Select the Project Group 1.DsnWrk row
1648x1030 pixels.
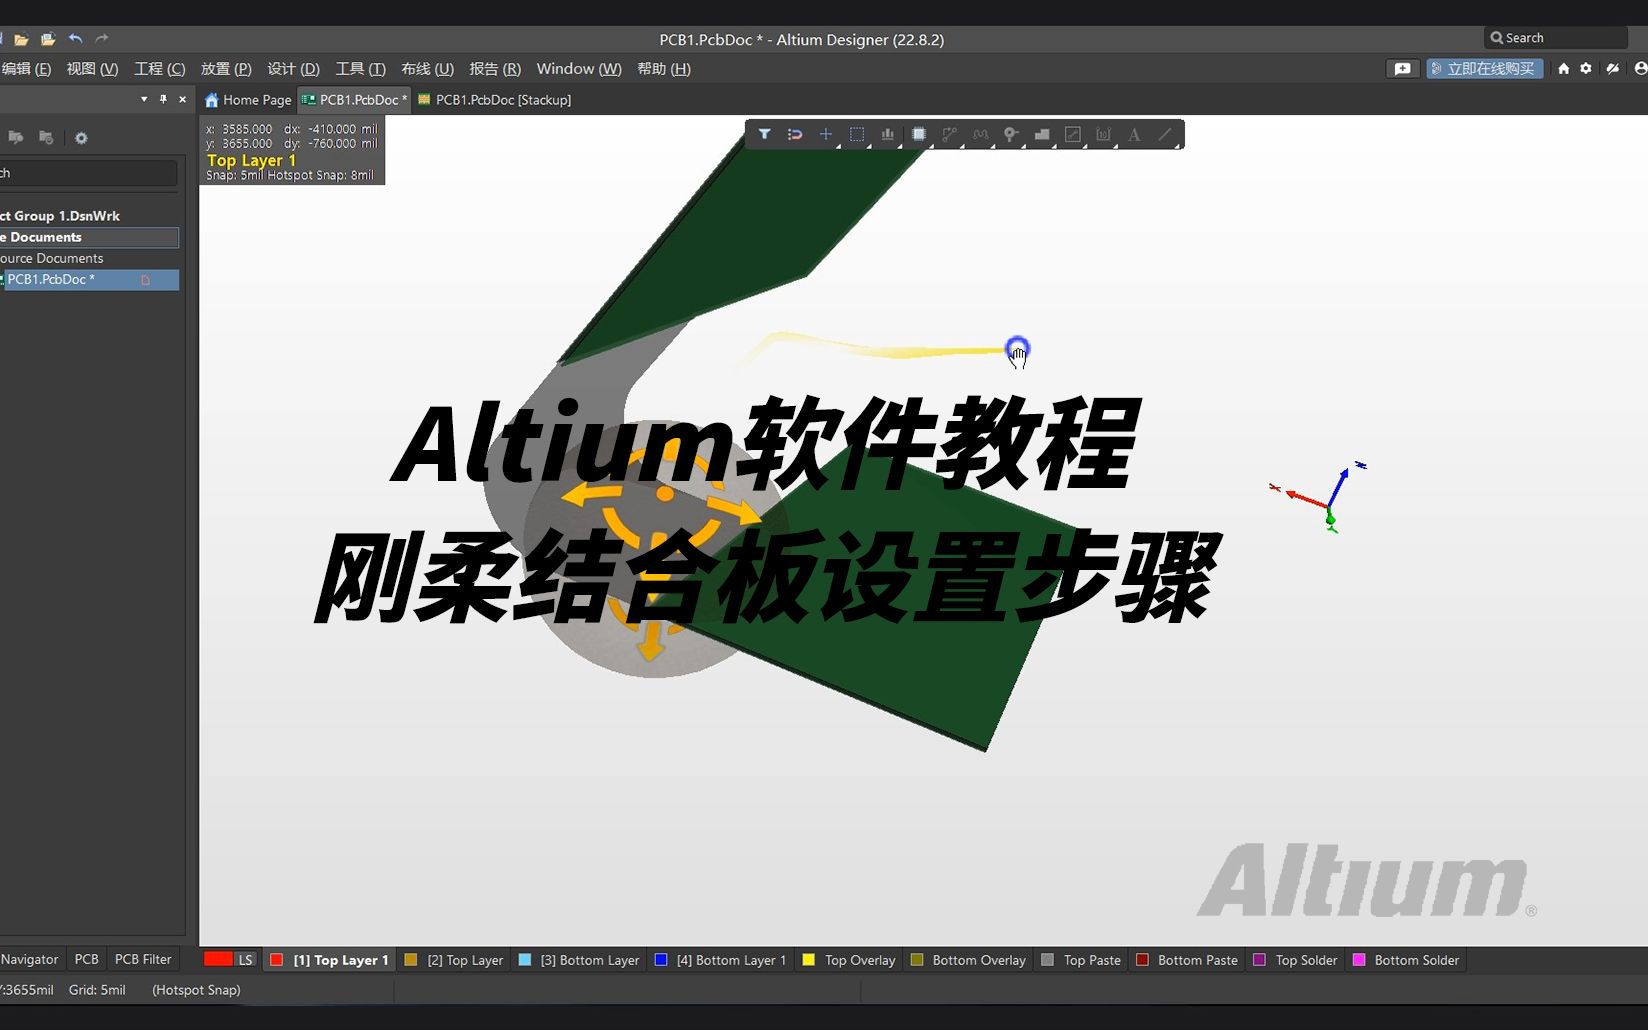pyautogui.click(x=90, y=216)
